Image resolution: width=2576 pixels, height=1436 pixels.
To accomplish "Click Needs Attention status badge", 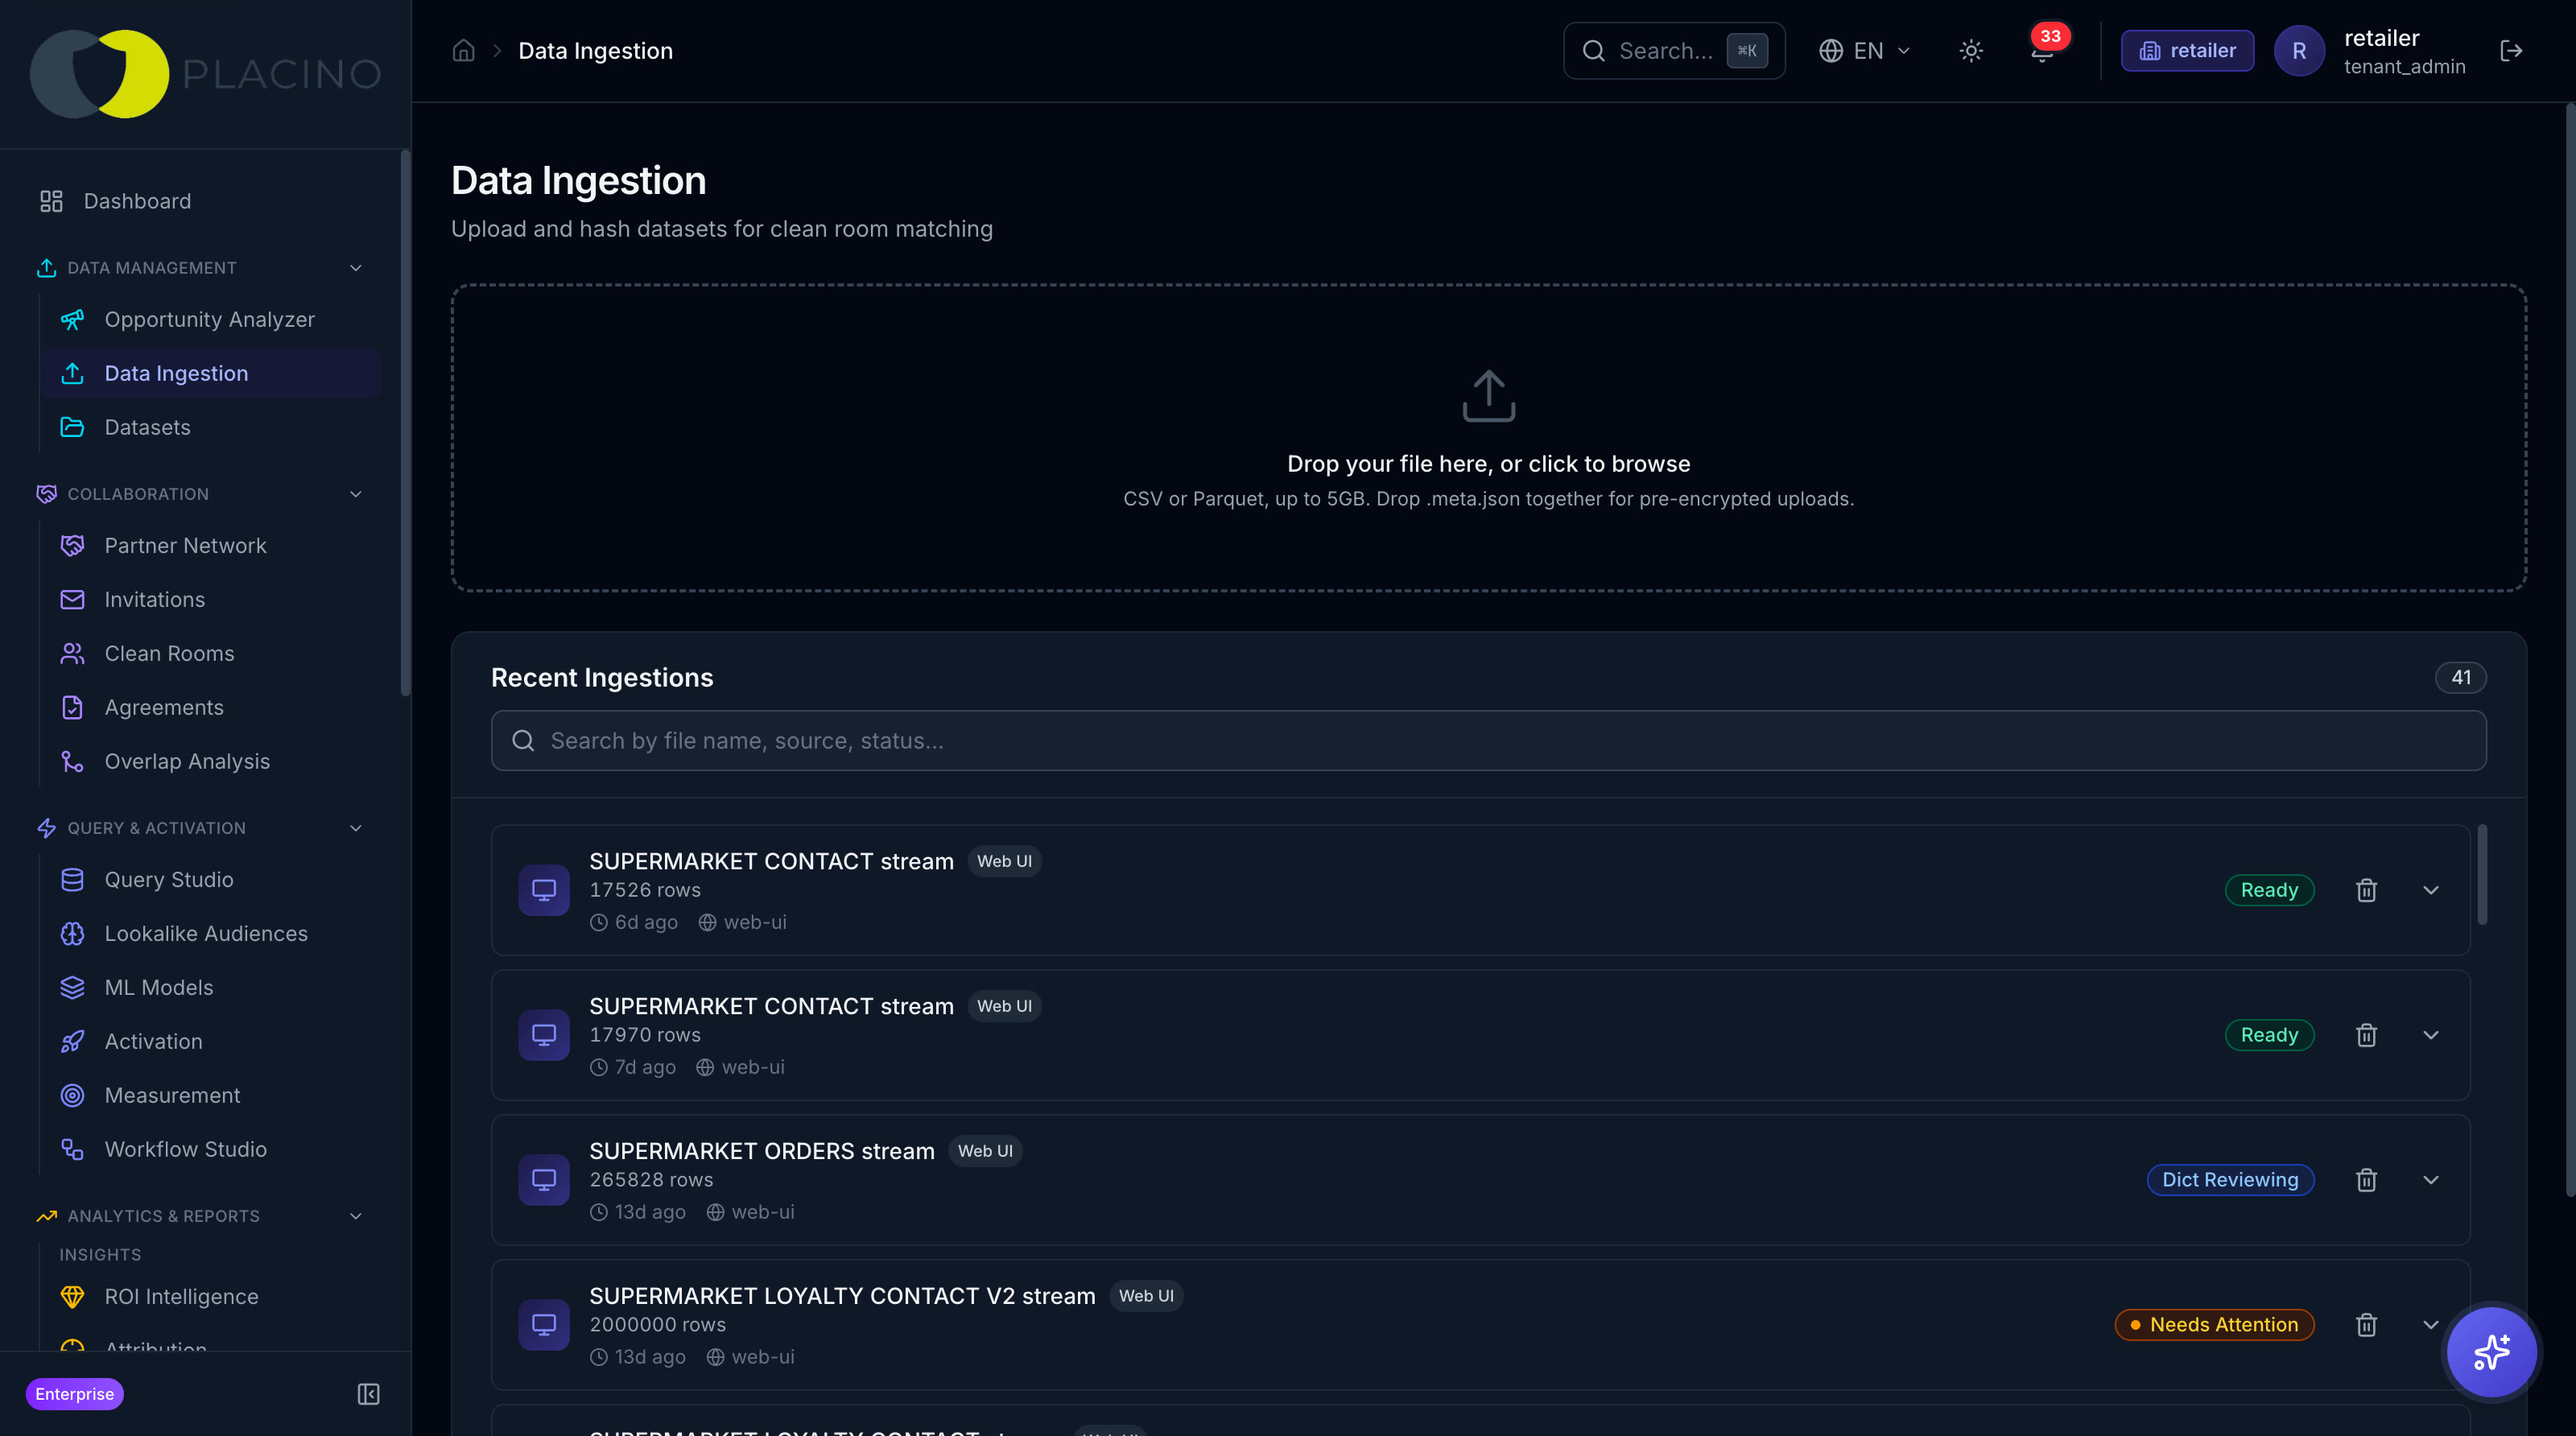I will [2214, 1325].
